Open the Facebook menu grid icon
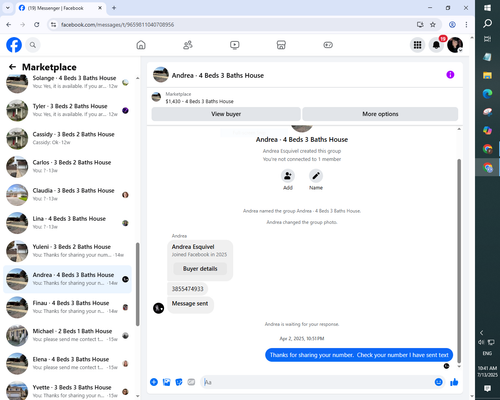Screen dimensions: 500x400 click(417, 45)
